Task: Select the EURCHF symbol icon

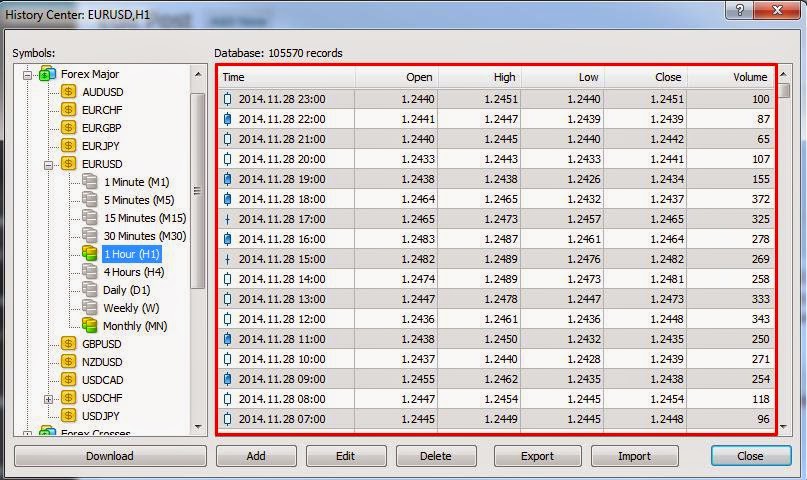Action: [68, 110]
